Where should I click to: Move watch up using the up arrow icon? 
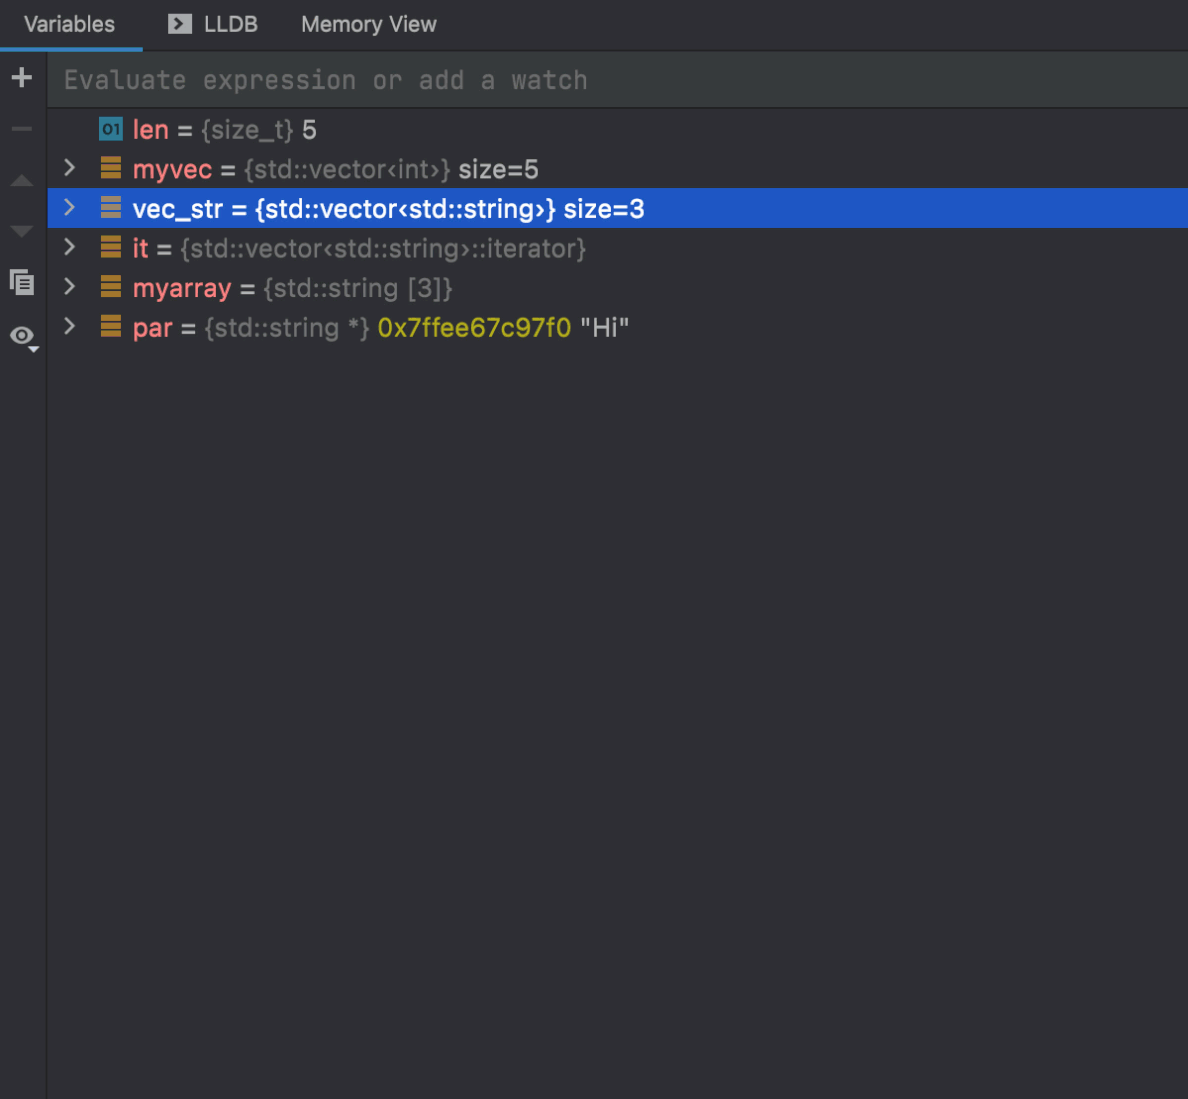coord(22,180)
